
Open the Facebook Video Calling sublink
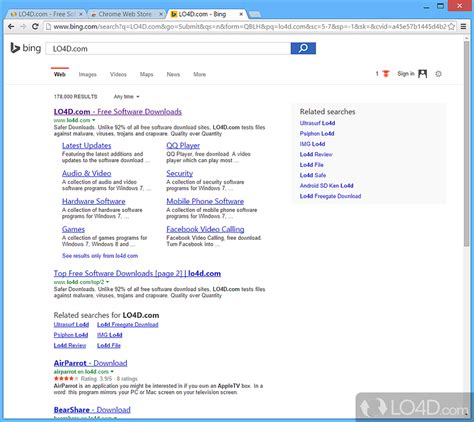click(x=205, y=229)
